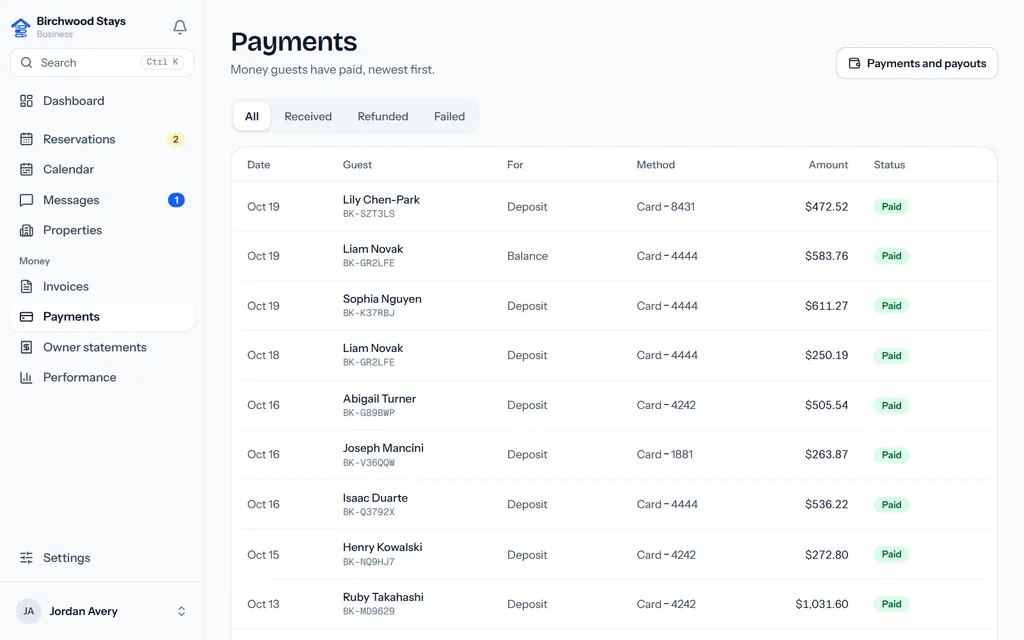
Task: Click guest name Sophia Nguyen
Action: (382, 299)
